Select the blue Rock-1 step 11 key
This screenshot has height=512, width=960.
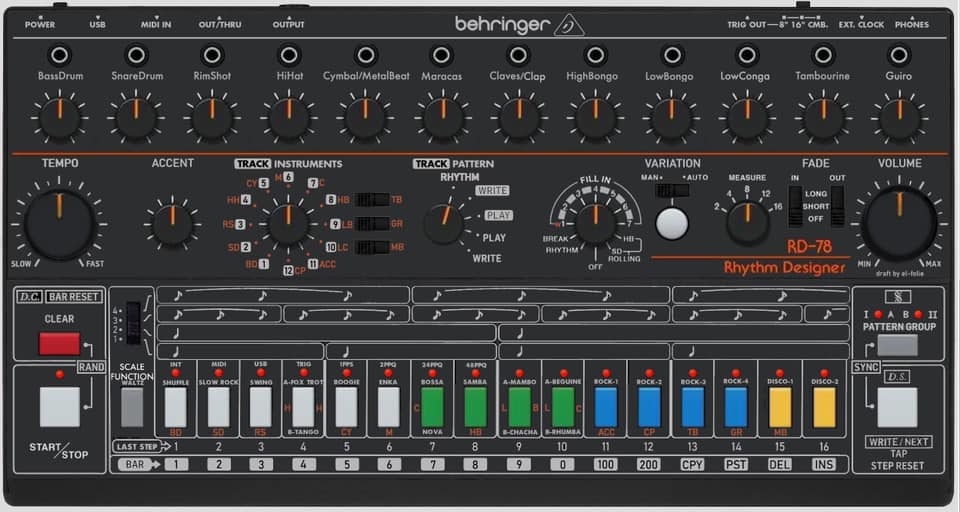pos(606,407)
